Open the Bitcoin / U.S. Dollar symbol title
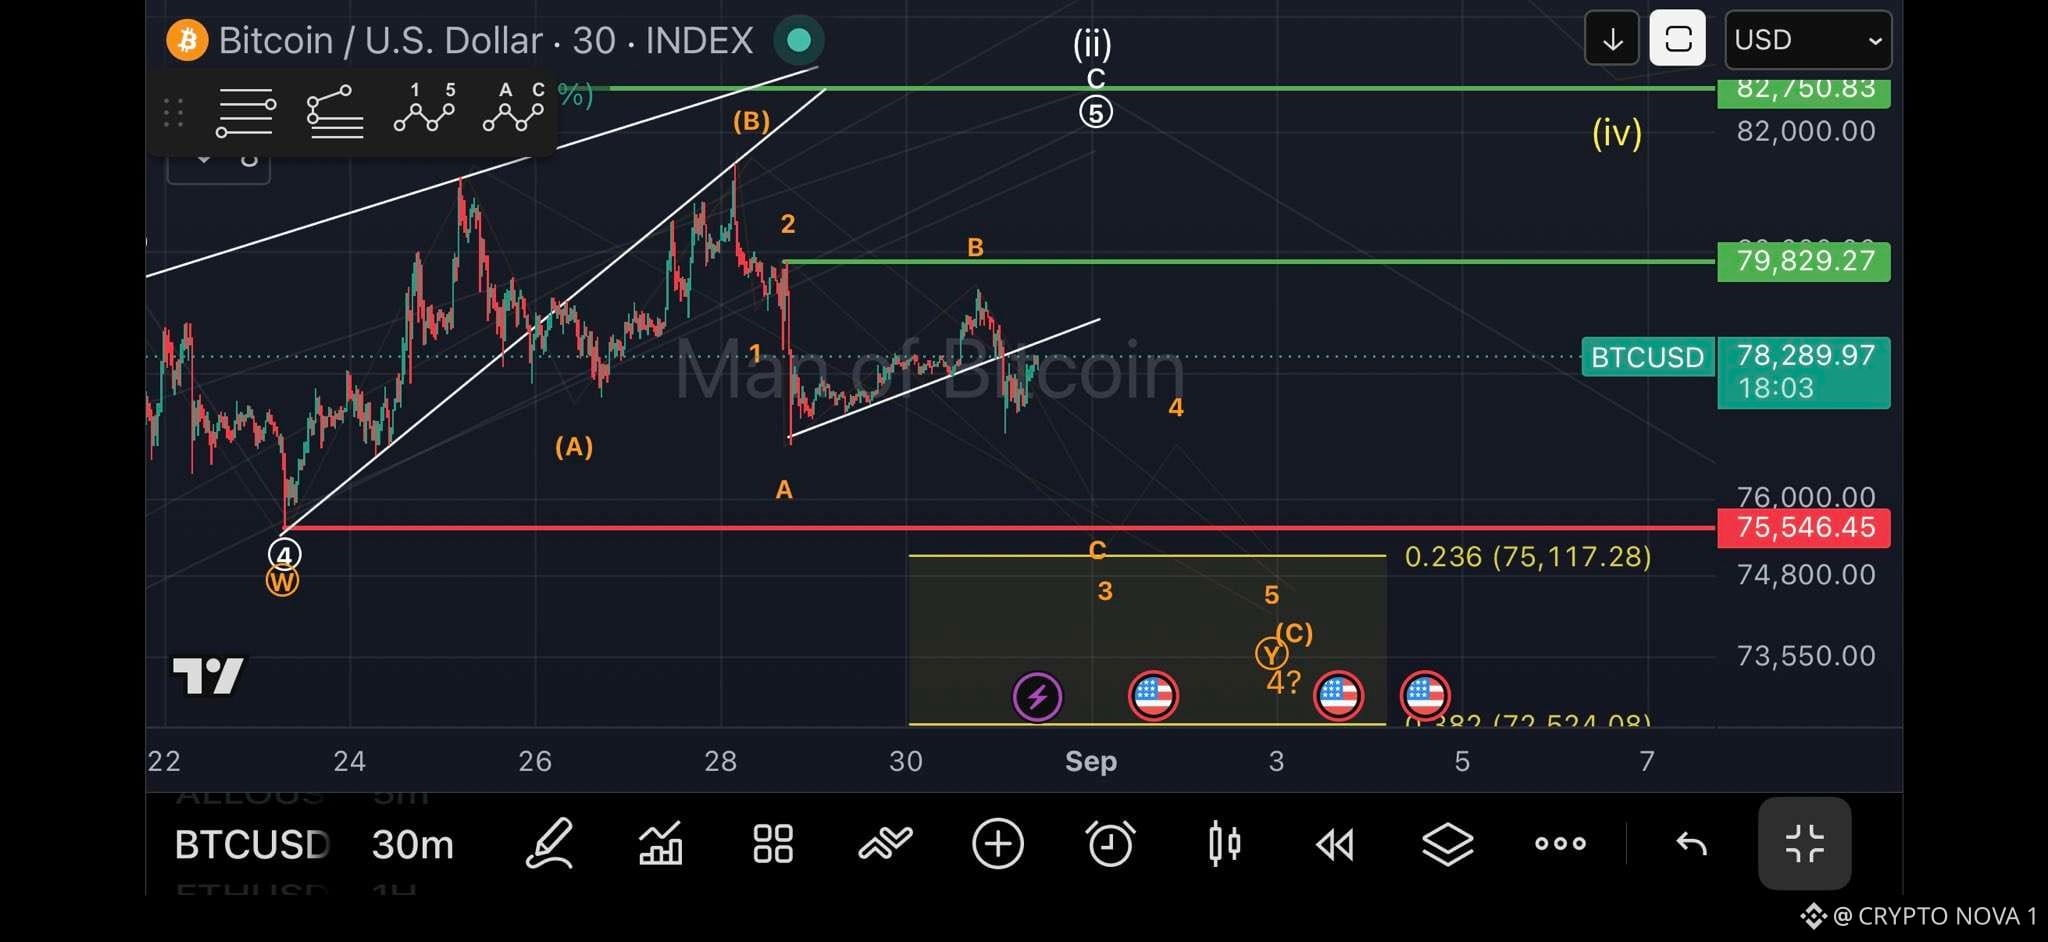 coord(486,40)
